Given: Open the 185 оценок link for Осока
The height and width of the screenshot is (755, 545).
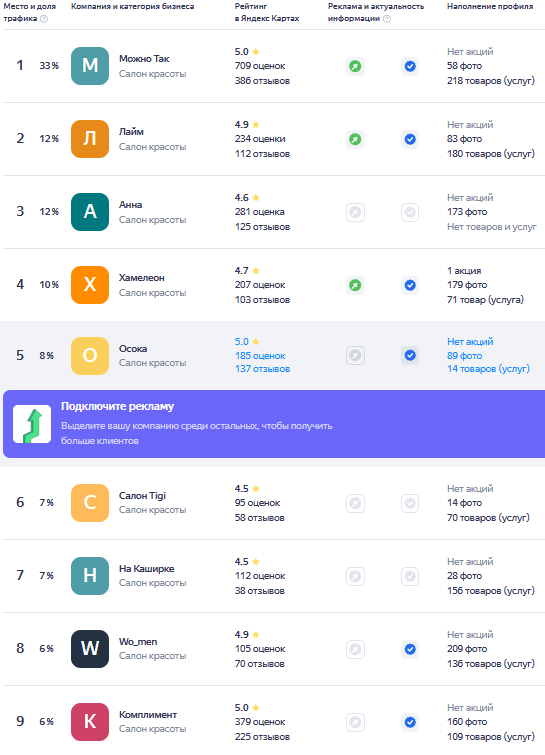Looking at the screenshot, I should tap(260, 356).
